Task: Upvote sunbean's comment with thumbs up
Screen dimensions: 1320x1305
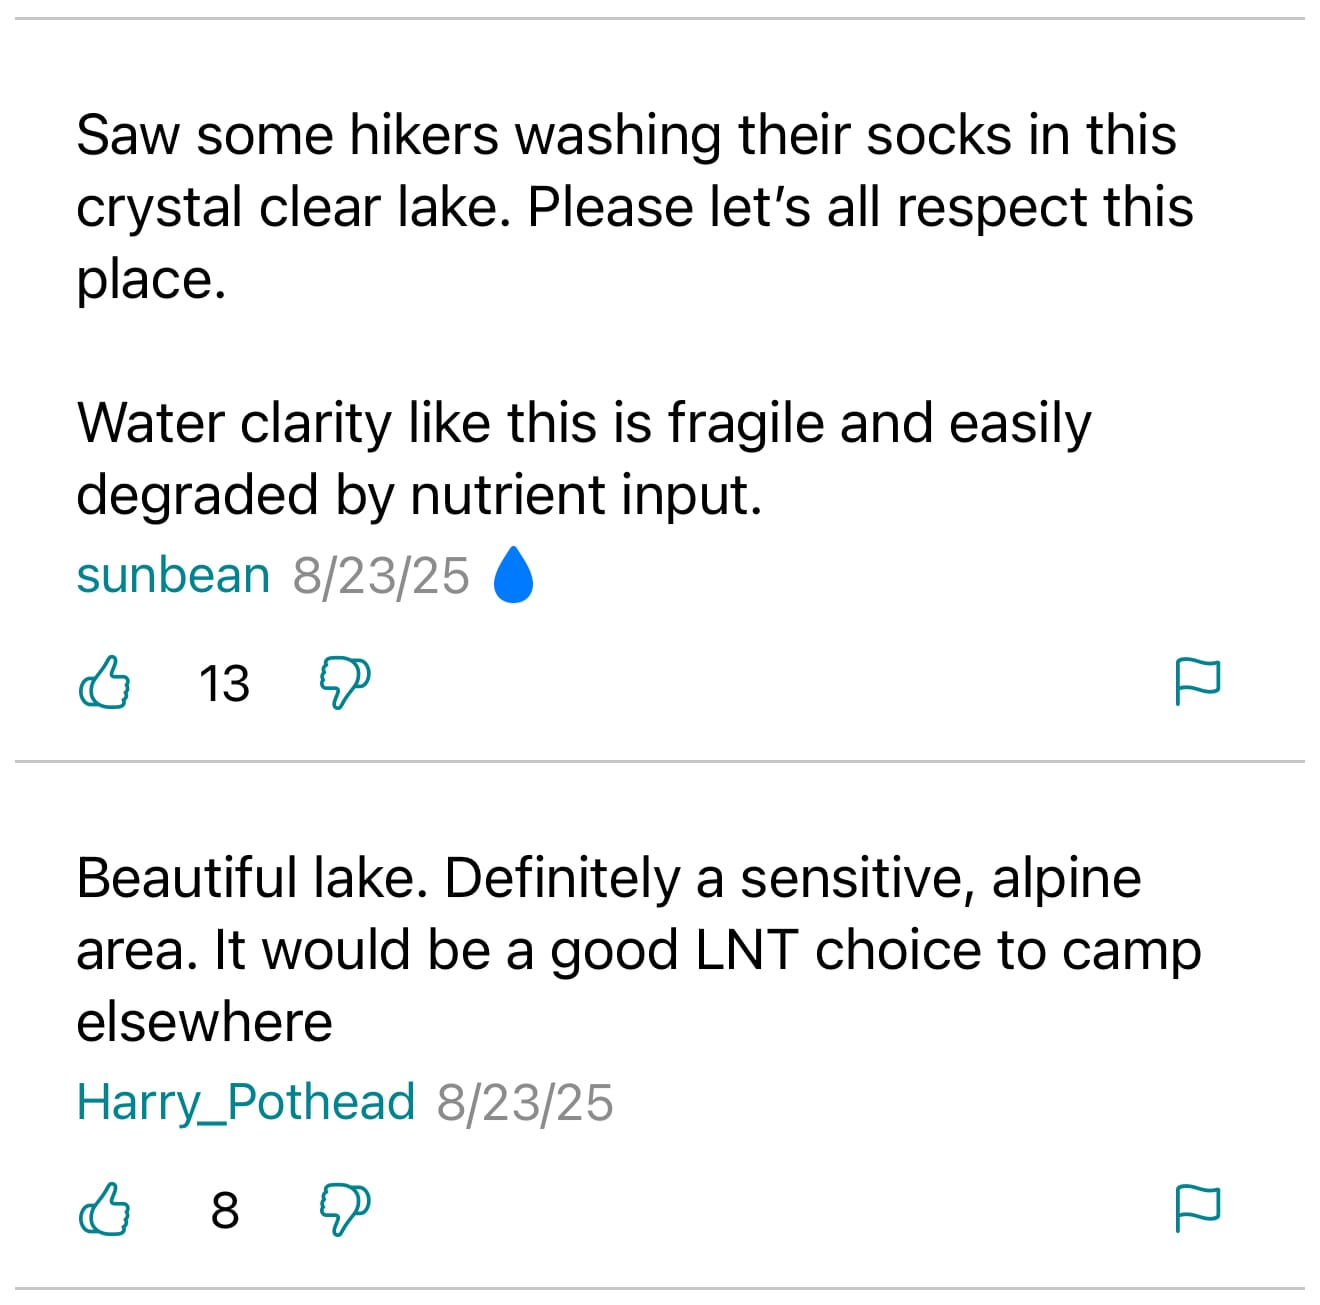Action: [104, 683]
